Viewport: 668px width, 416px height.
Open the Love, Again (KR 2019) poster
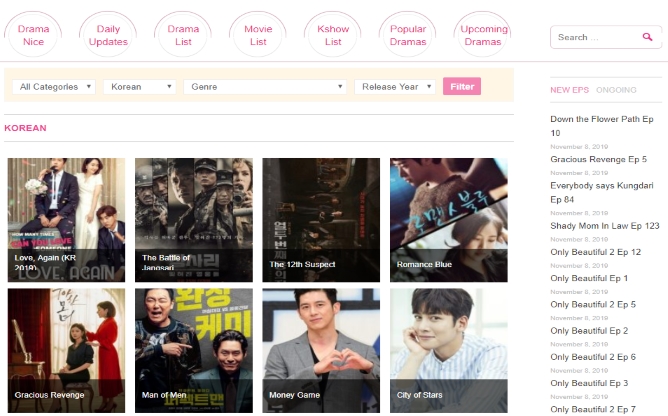66,220
